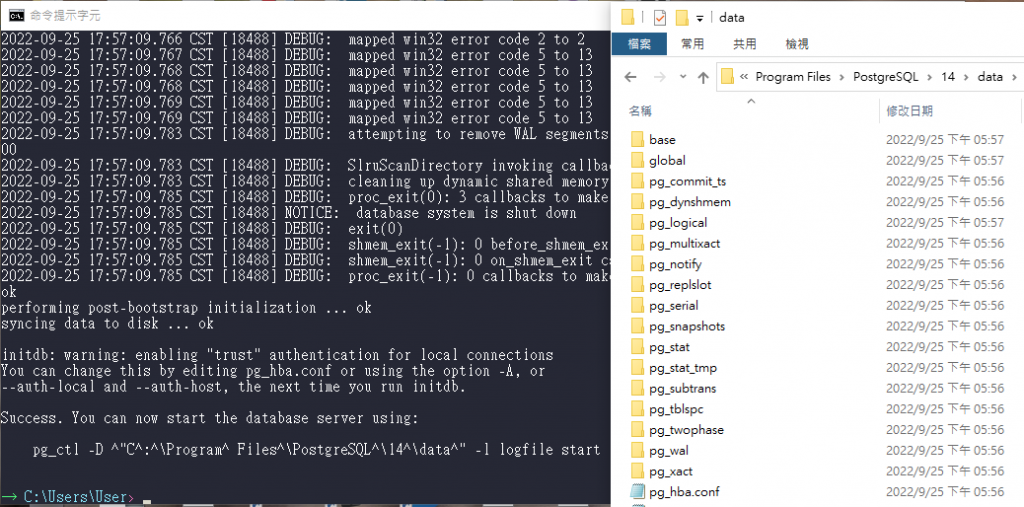Click the 'database system is shut down' log line
Viewport: 1024px width, 507px height.
tap(289, 213)
